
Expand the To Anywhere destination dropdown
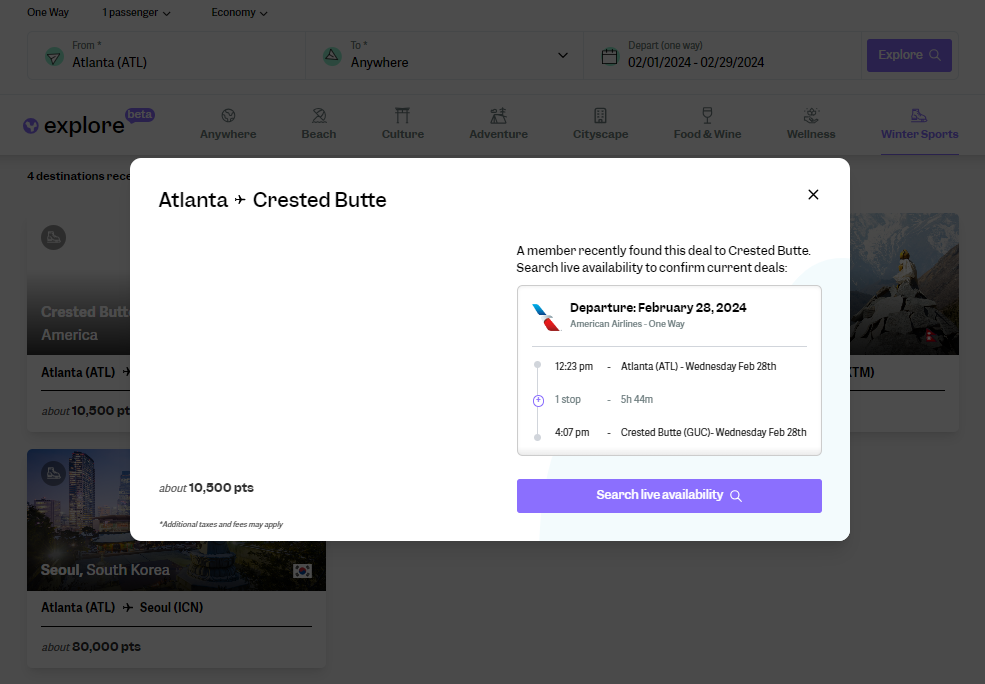pos(562,55)
